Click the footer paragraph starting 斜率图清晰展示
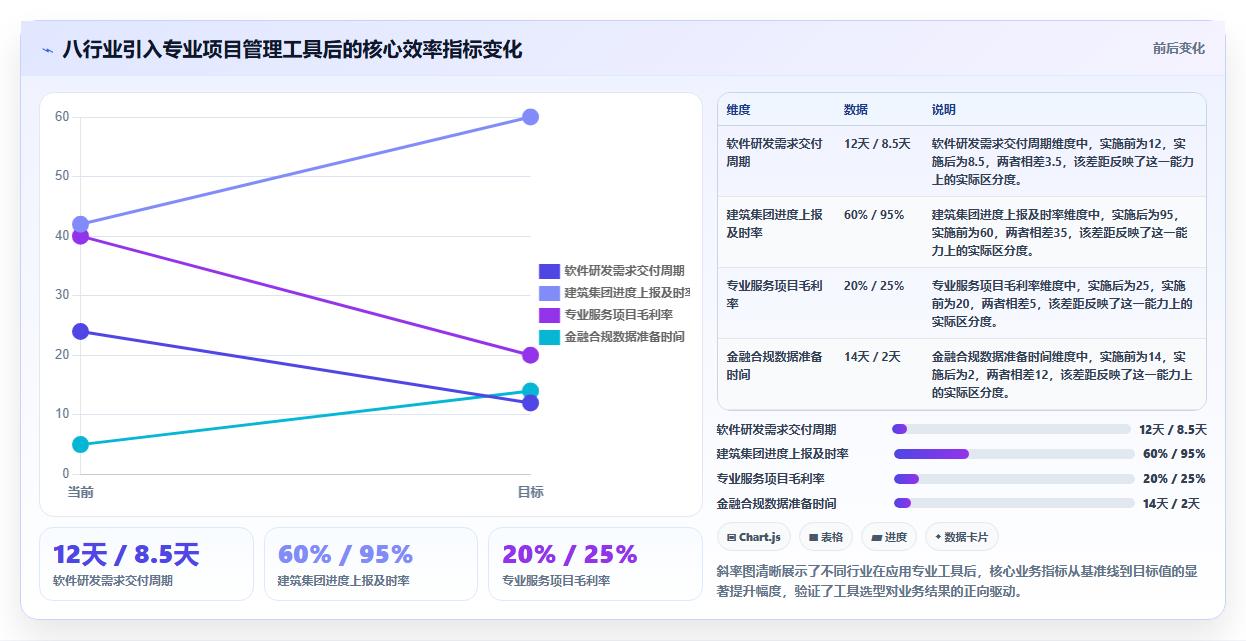Image resolution: width=1246 pixels, height=641 pixels. coord(957,581)
